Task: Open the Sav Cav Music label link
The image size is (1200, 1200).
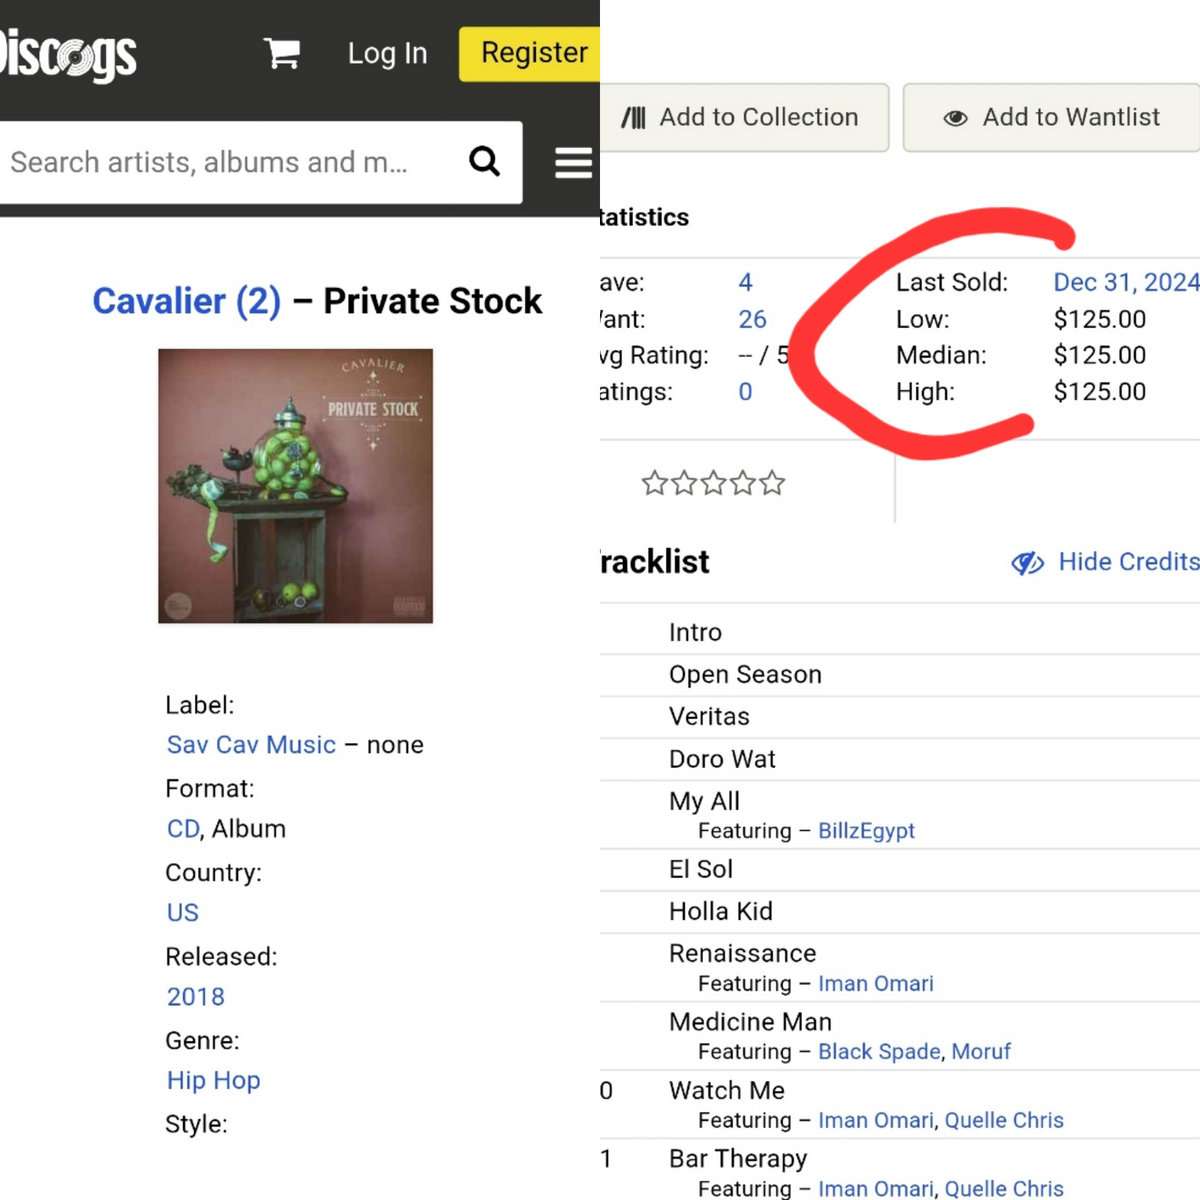Action: pyautogui.click(x=251, y=745)
